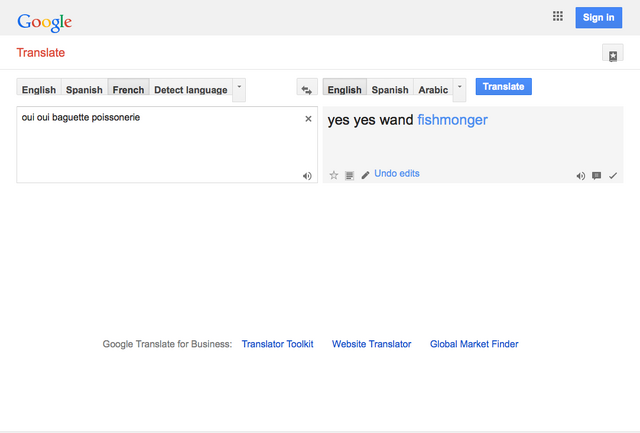This screenshot has width=640, height=433.
Task: Open the Phrasebook star icon
Action: [x=613, y=53]
